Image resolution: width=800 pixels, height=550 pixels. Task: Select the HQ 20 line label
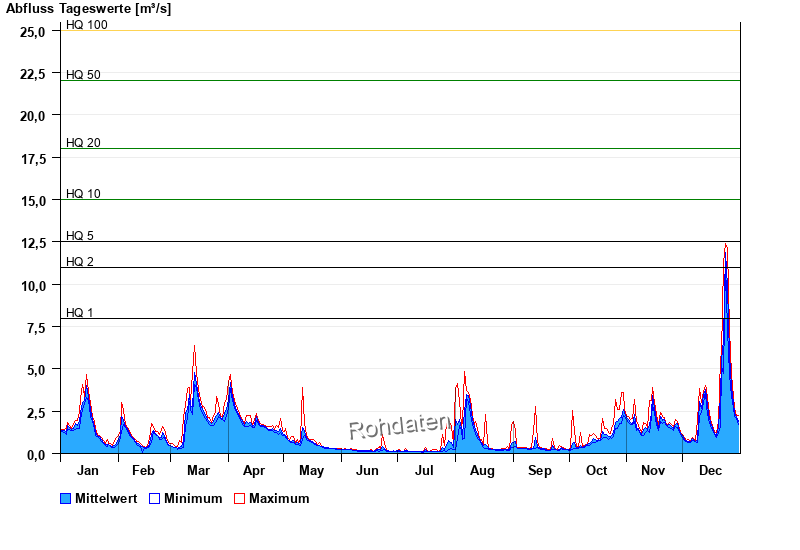coord(83,143)
